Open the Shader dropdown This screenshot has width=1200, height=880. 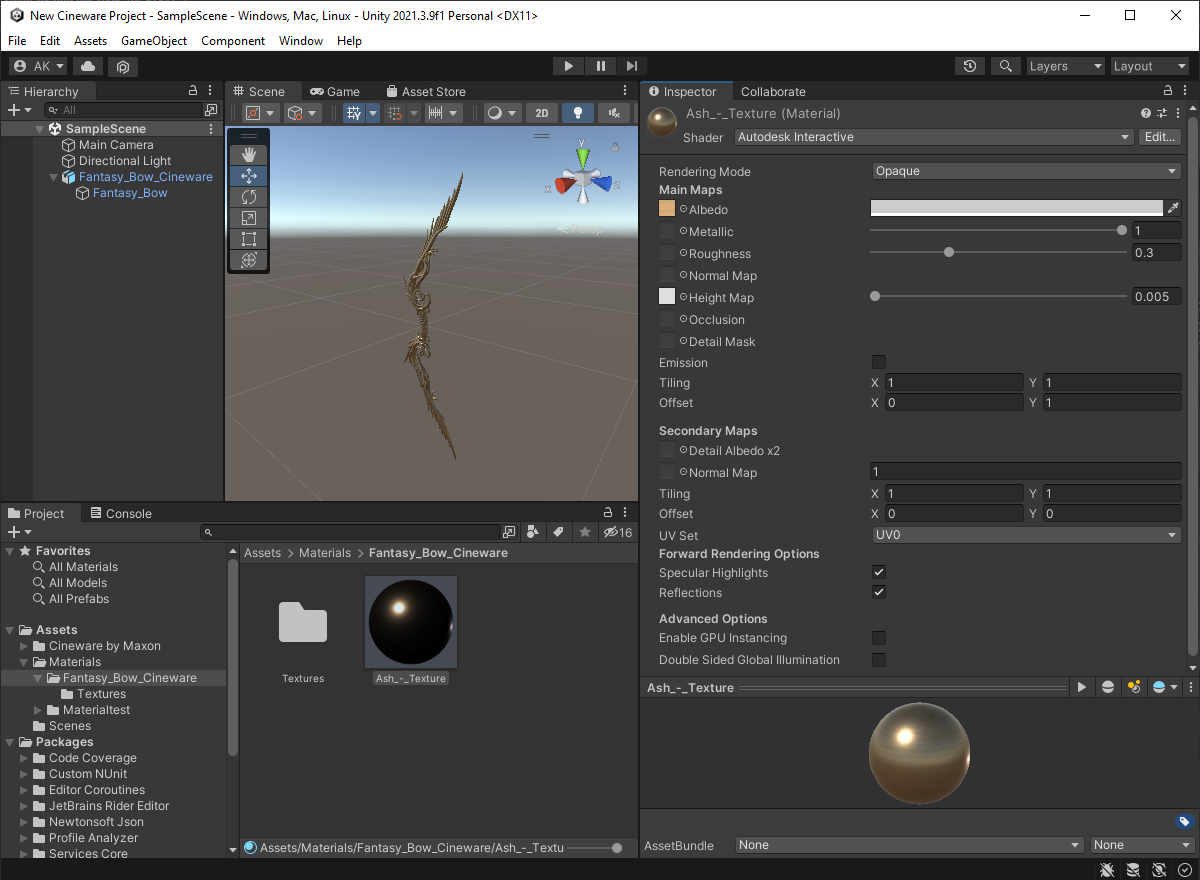(x=934, y=137)
